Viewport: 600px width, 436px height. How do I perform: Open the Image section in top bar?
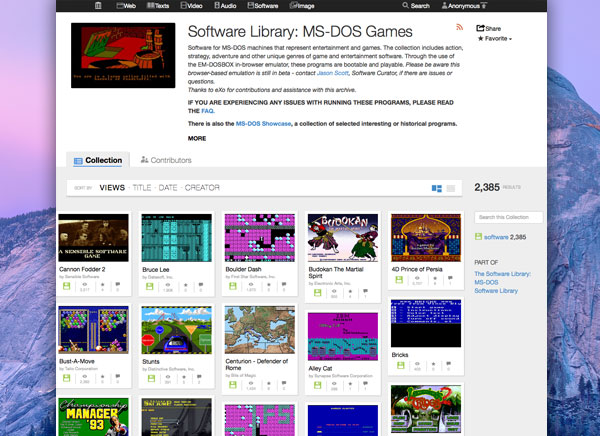coord(302,6)
